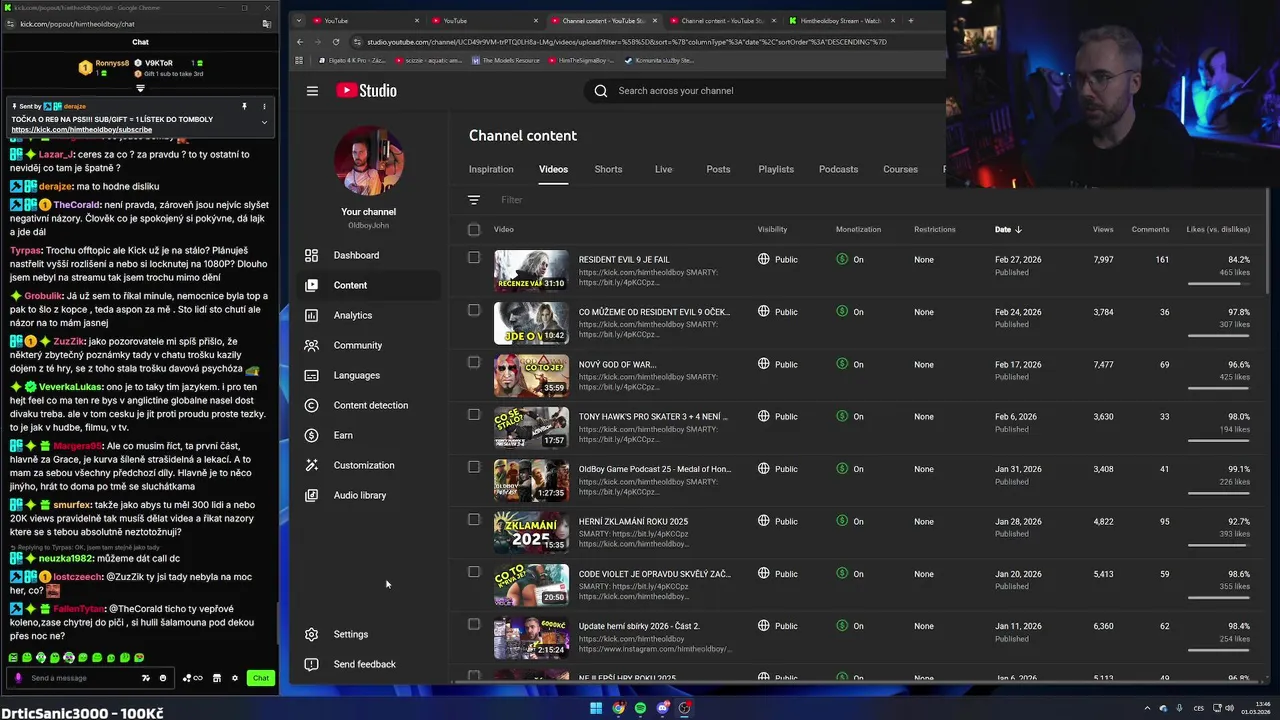Check the OldBoy Game Podcast 25 row

coord(474,467)
